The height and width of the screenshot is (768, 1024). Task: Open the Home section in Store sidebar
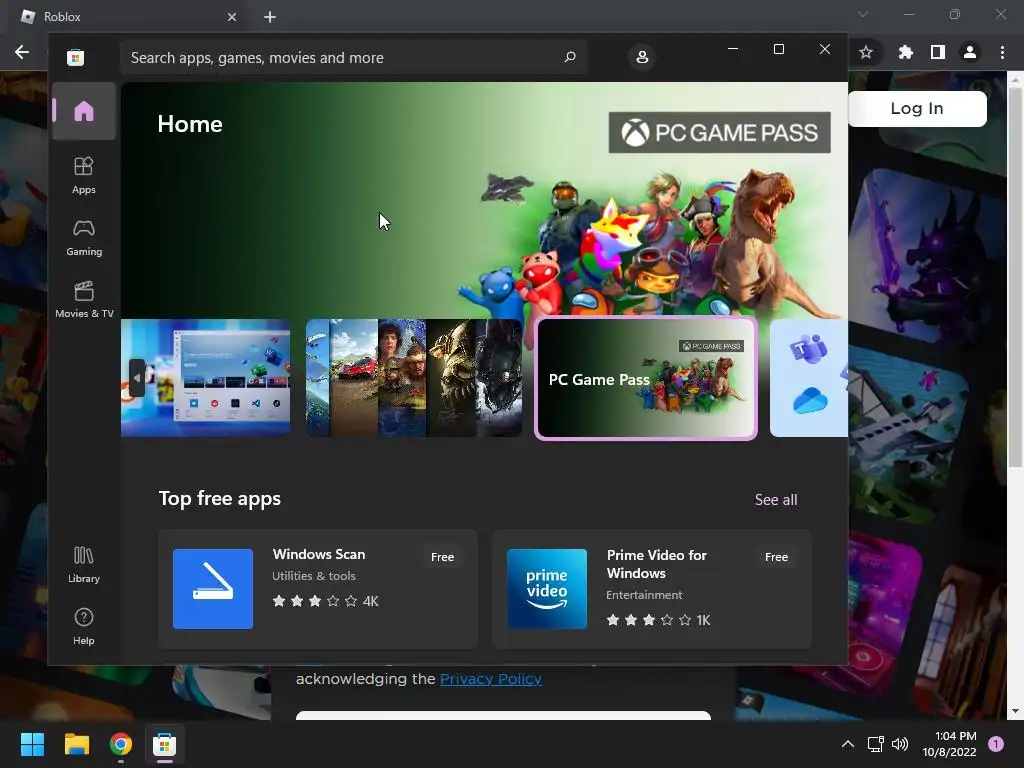pos(84,111)
